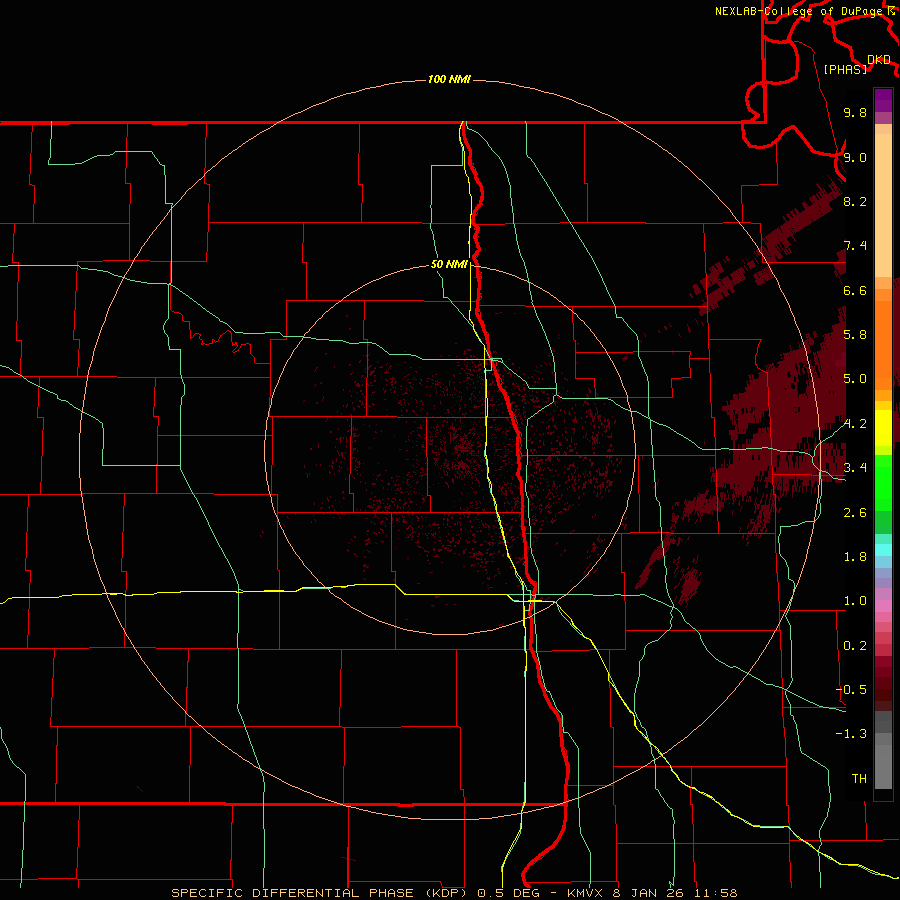Image resolution: width=900 pixels, height=900 pixels.
Task: Click the -0.5 scale value
Action: (x=851, y=690)
